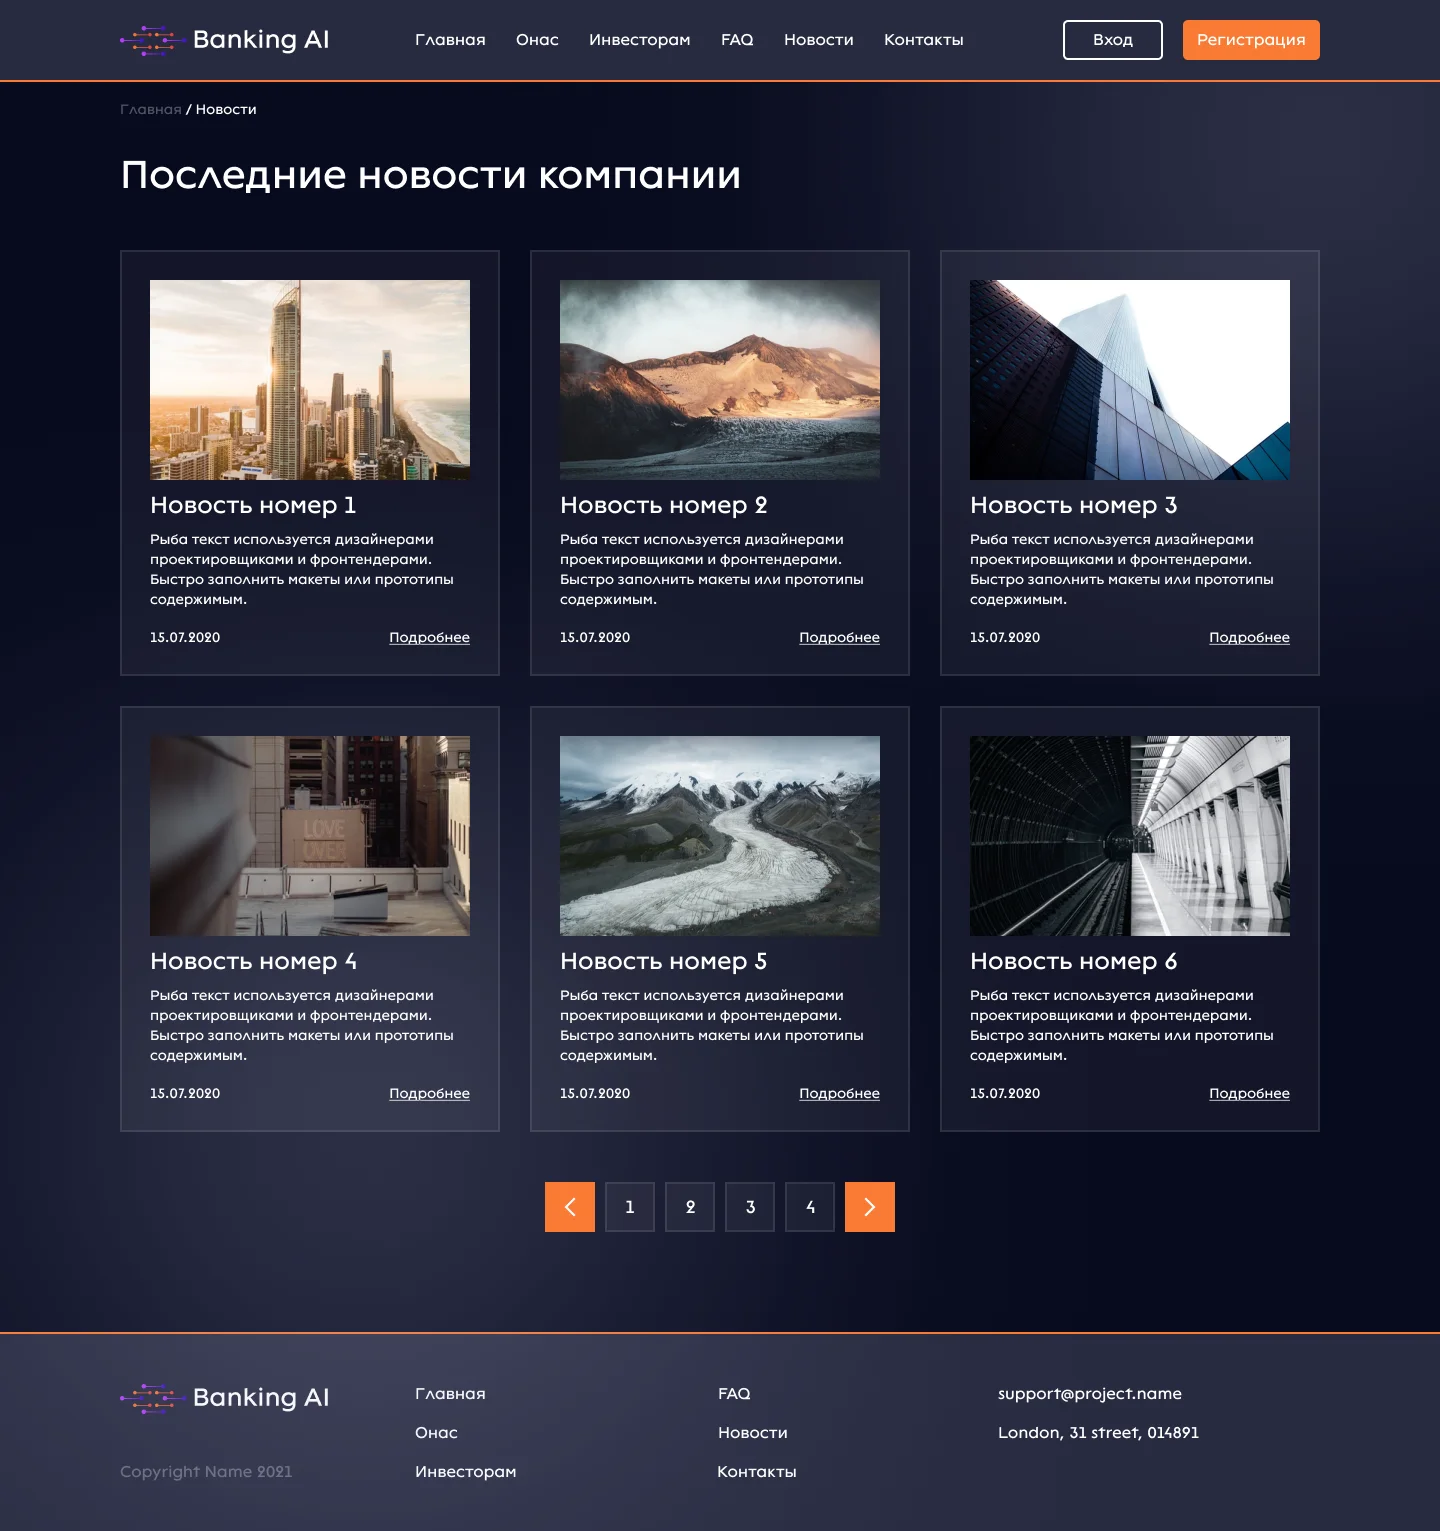
Task: Click the Последние новости компании heading
Action: pyautogui.click(x=431, y=175)
